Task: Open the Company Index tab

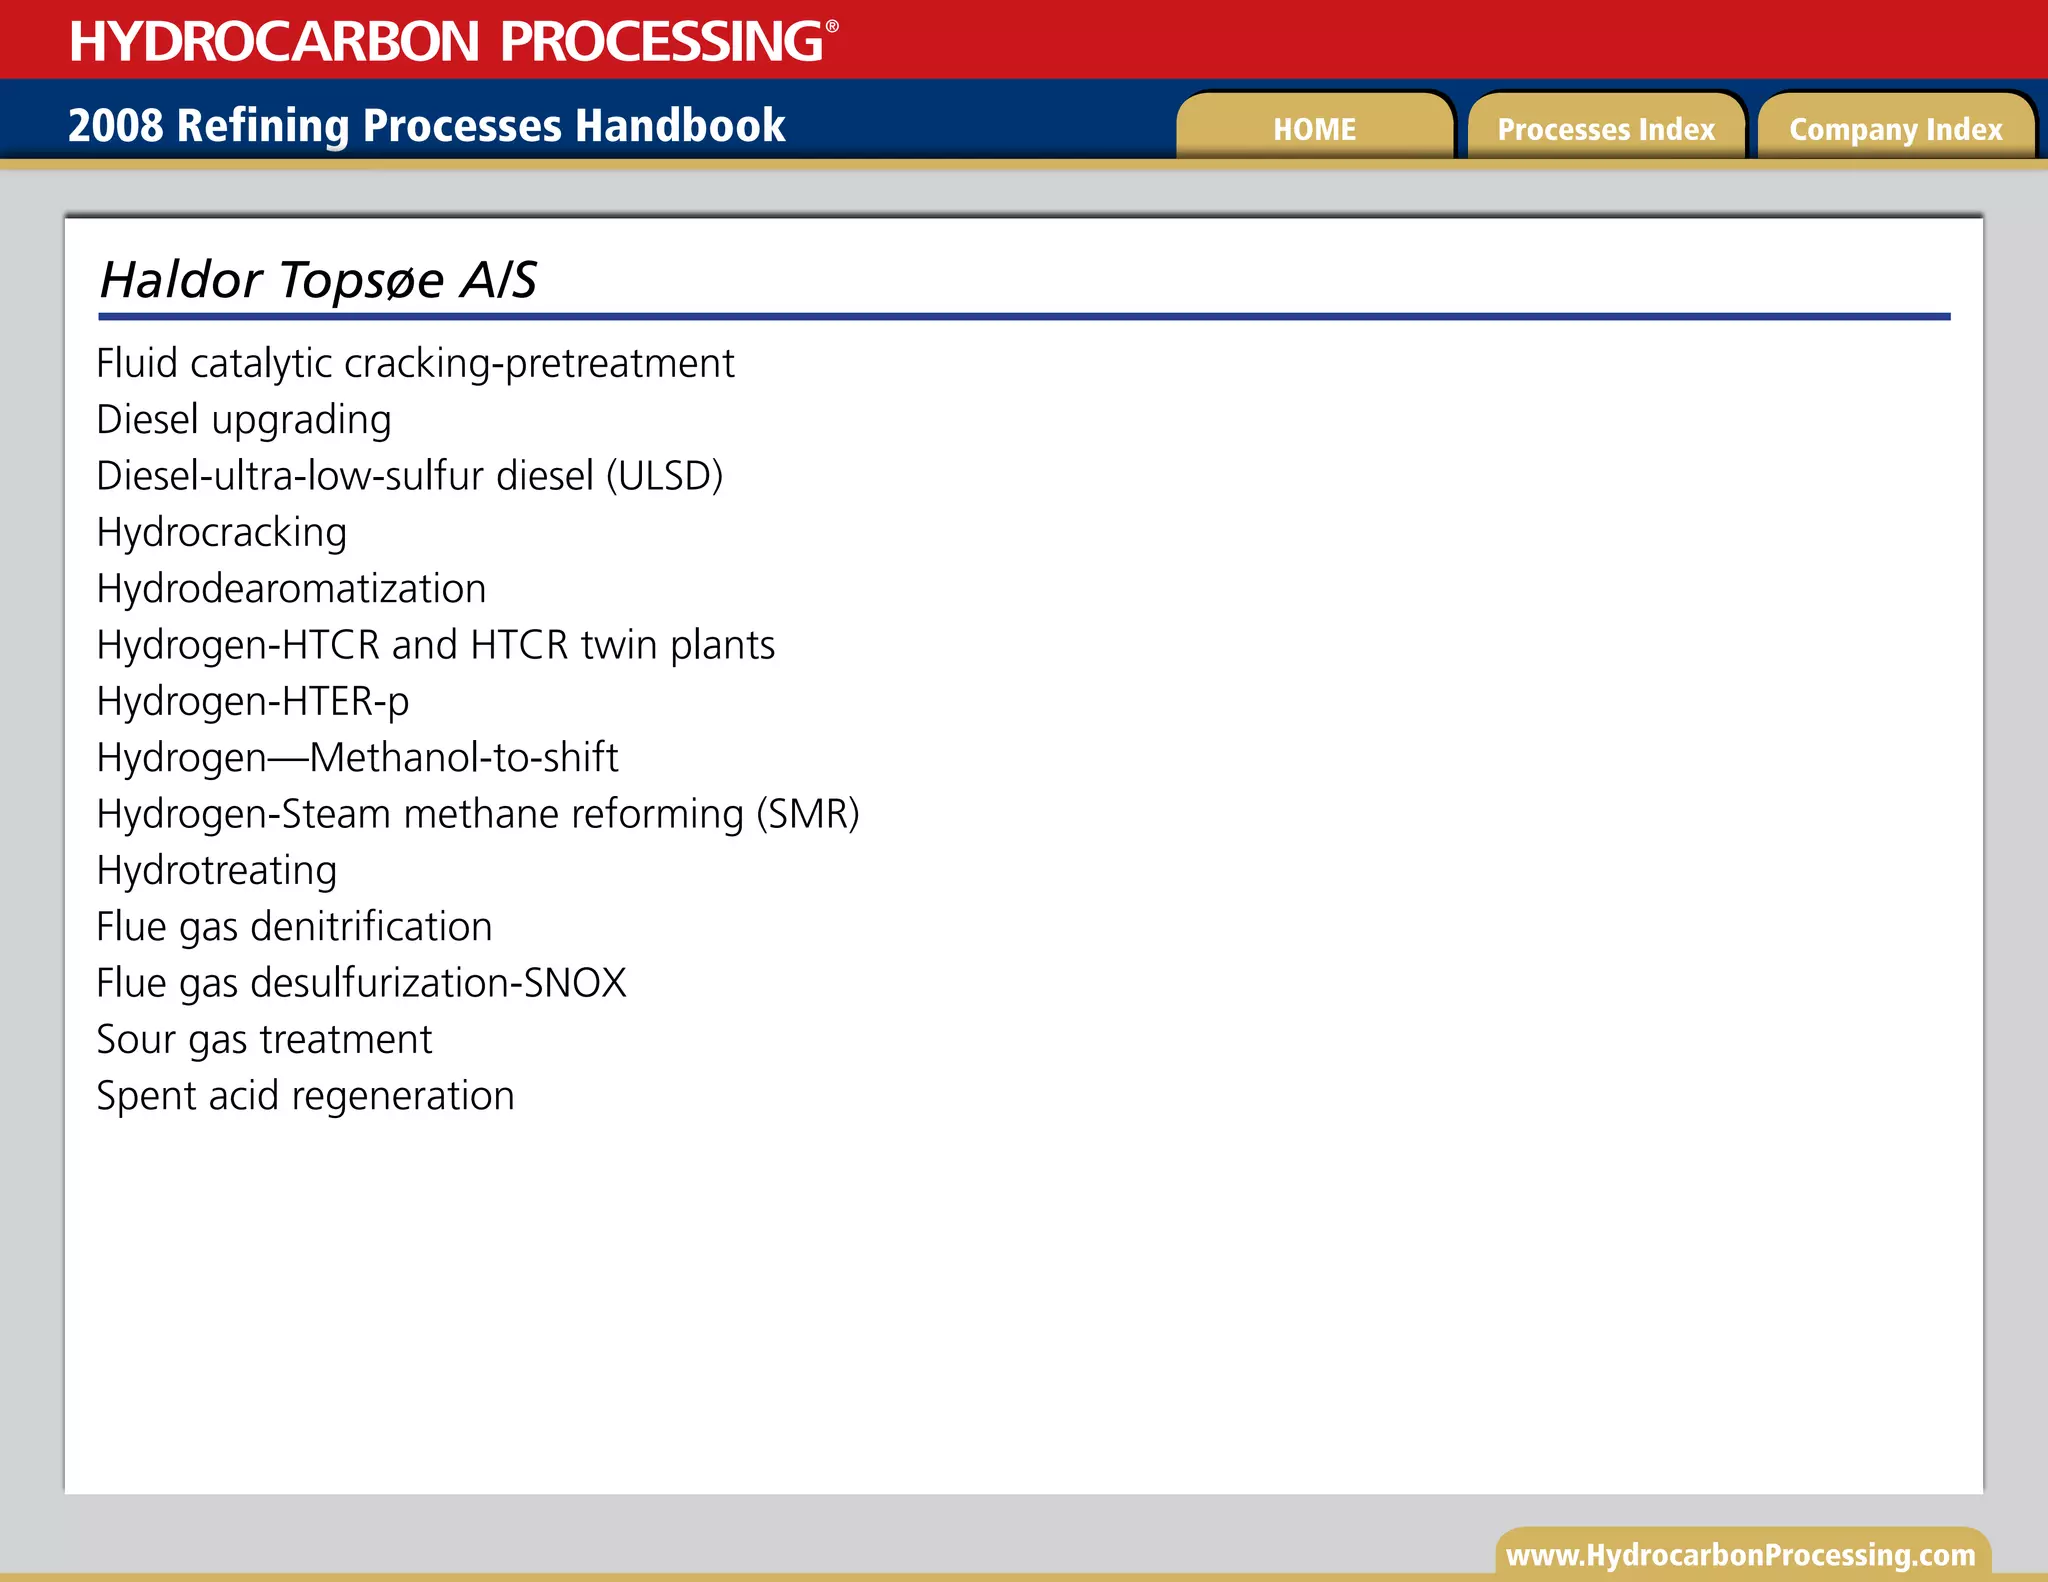Action: tap(1895, 129)
